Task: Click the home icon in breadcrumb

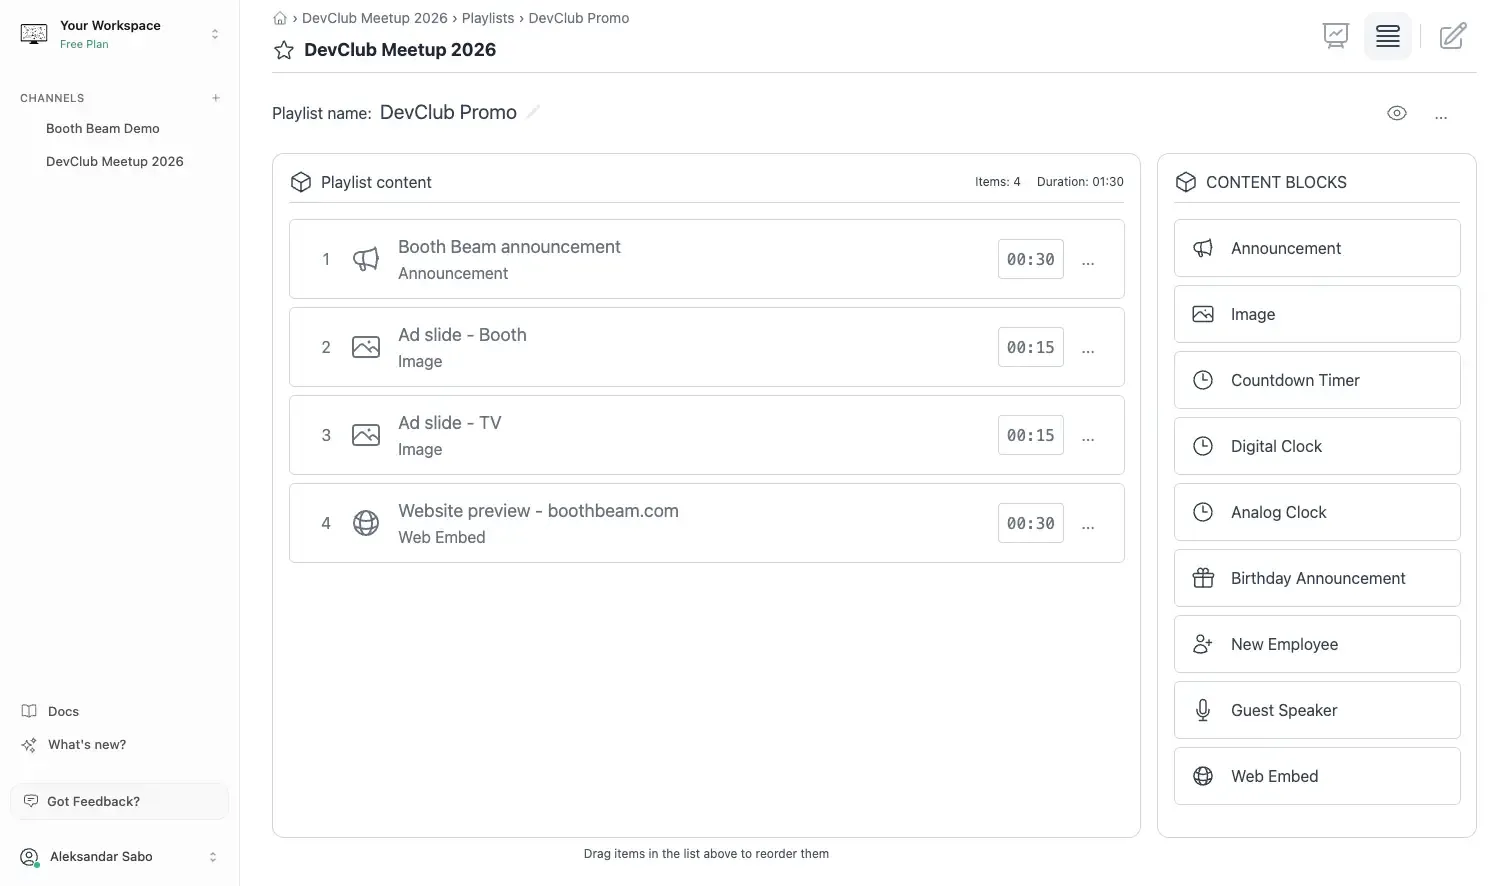Action: click(280, 18)
